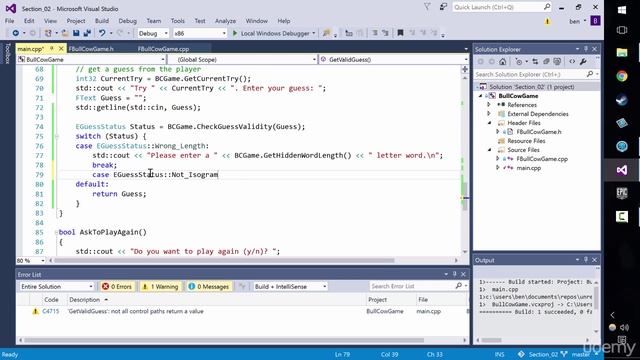Select FBullCowGame.cpp in Solution Explorer
This screenshot has height=360, width=640.
pos(542,159)
